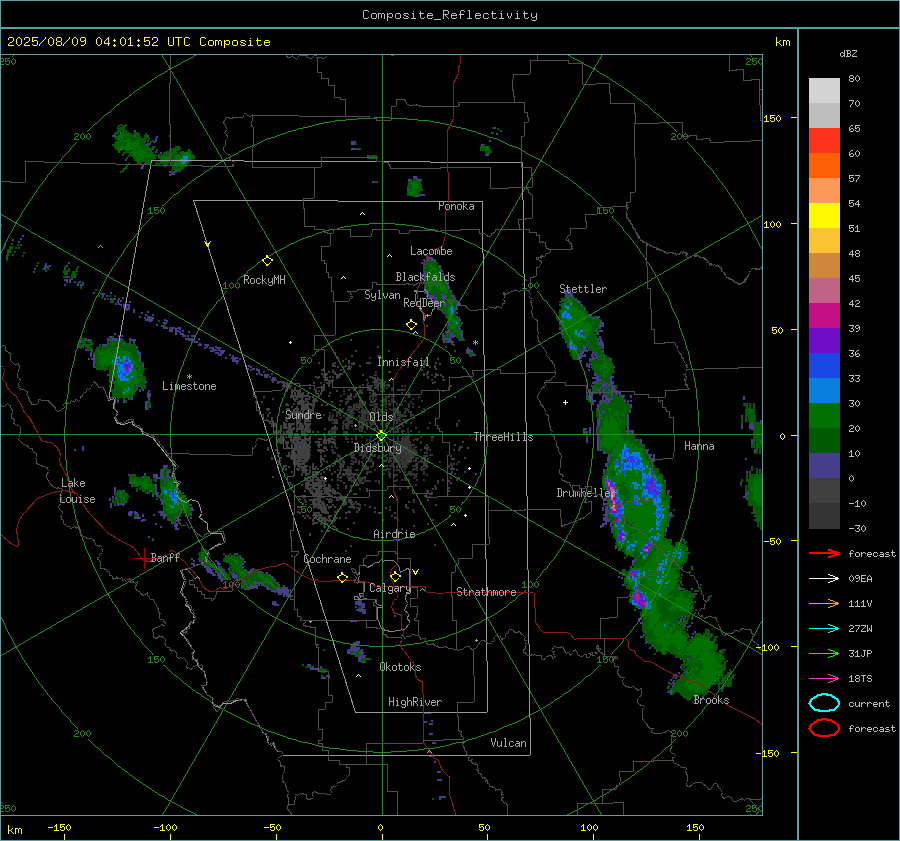
Task: Click the Hanna town label
Action: click(x=699, y=446)
